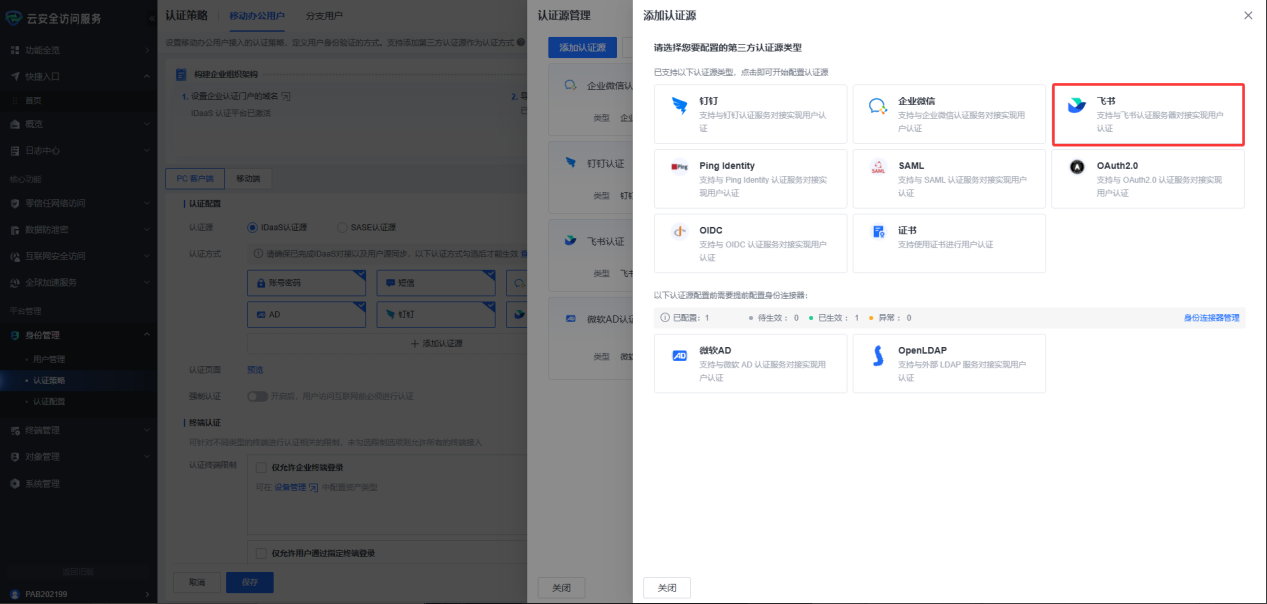The height and width of the screenshot is (604, 1267).
Task: Expand the 零信任网络访问 sidebar menu
Action: (147, 203)
